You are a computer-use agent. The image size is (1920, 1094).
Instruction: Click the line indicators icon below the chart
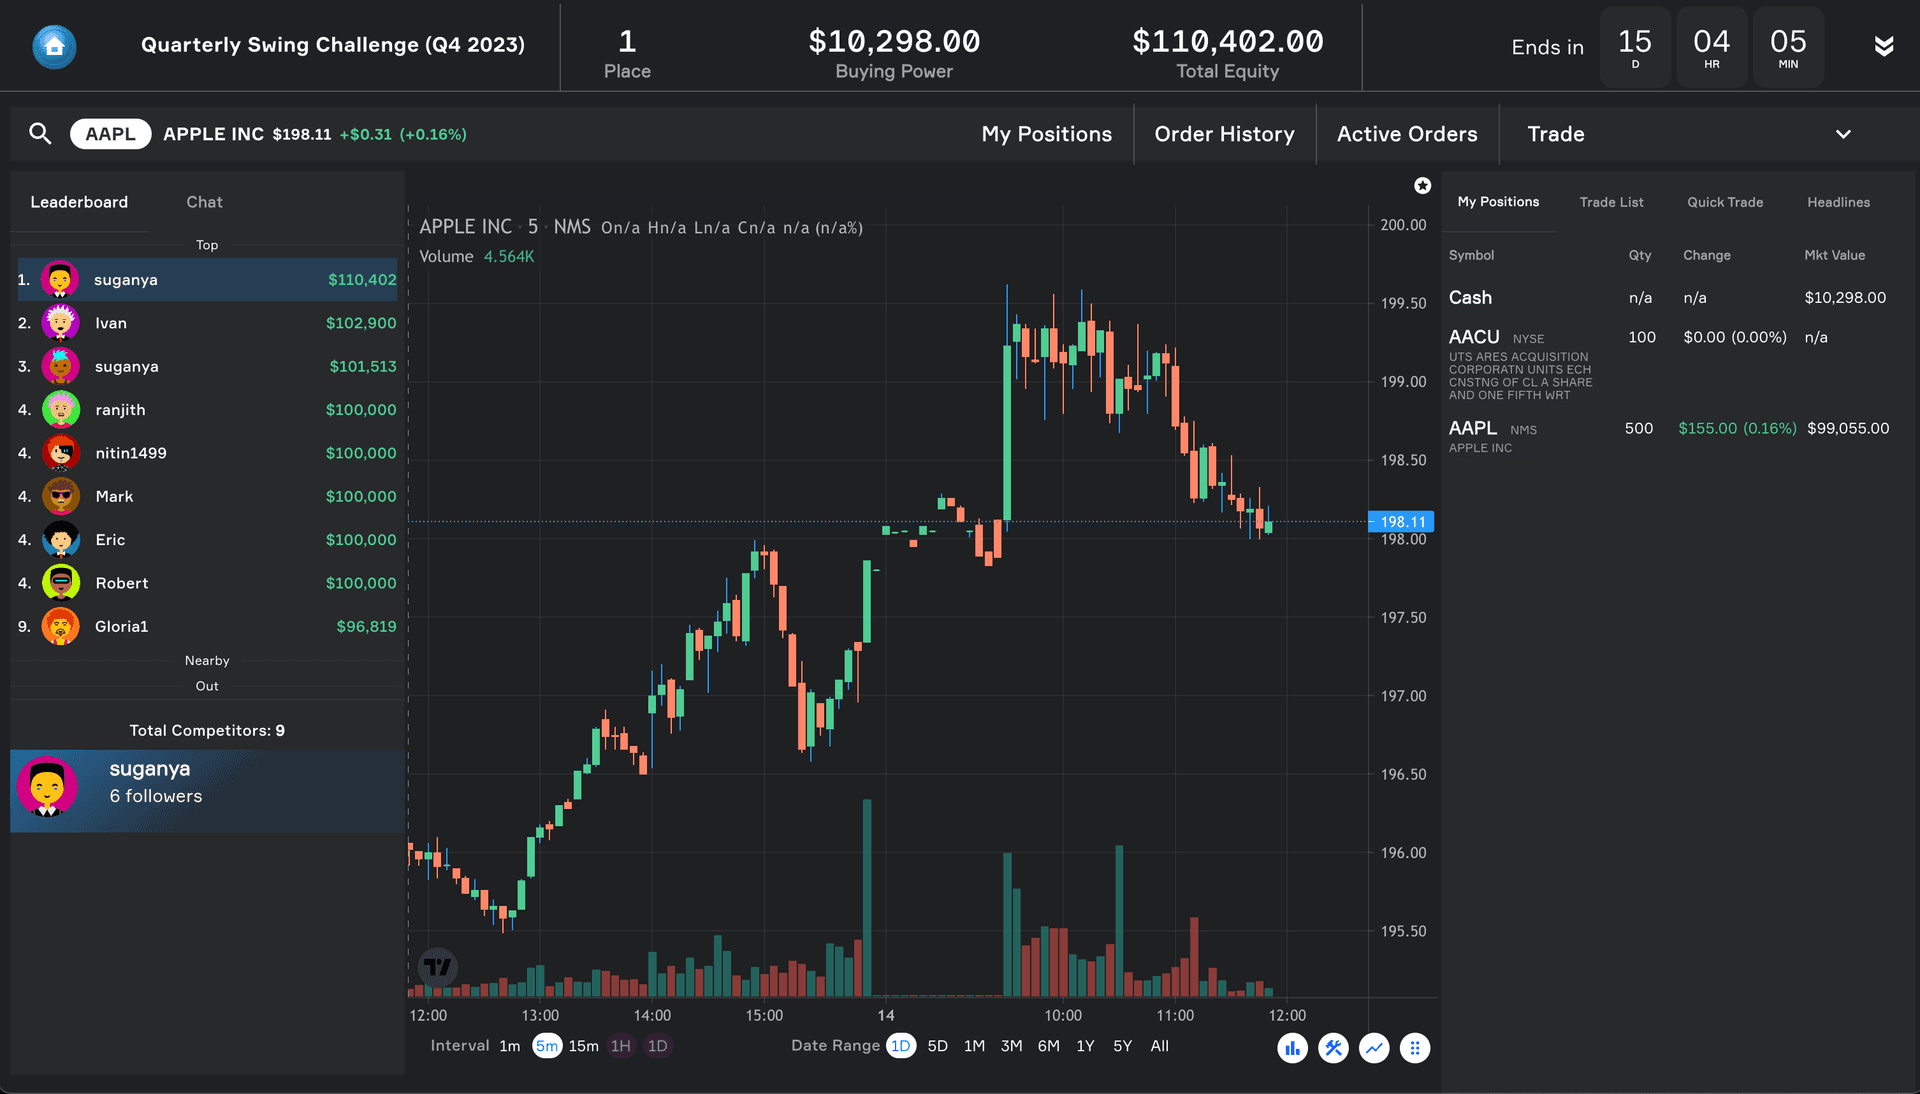click(1374, 1048)
